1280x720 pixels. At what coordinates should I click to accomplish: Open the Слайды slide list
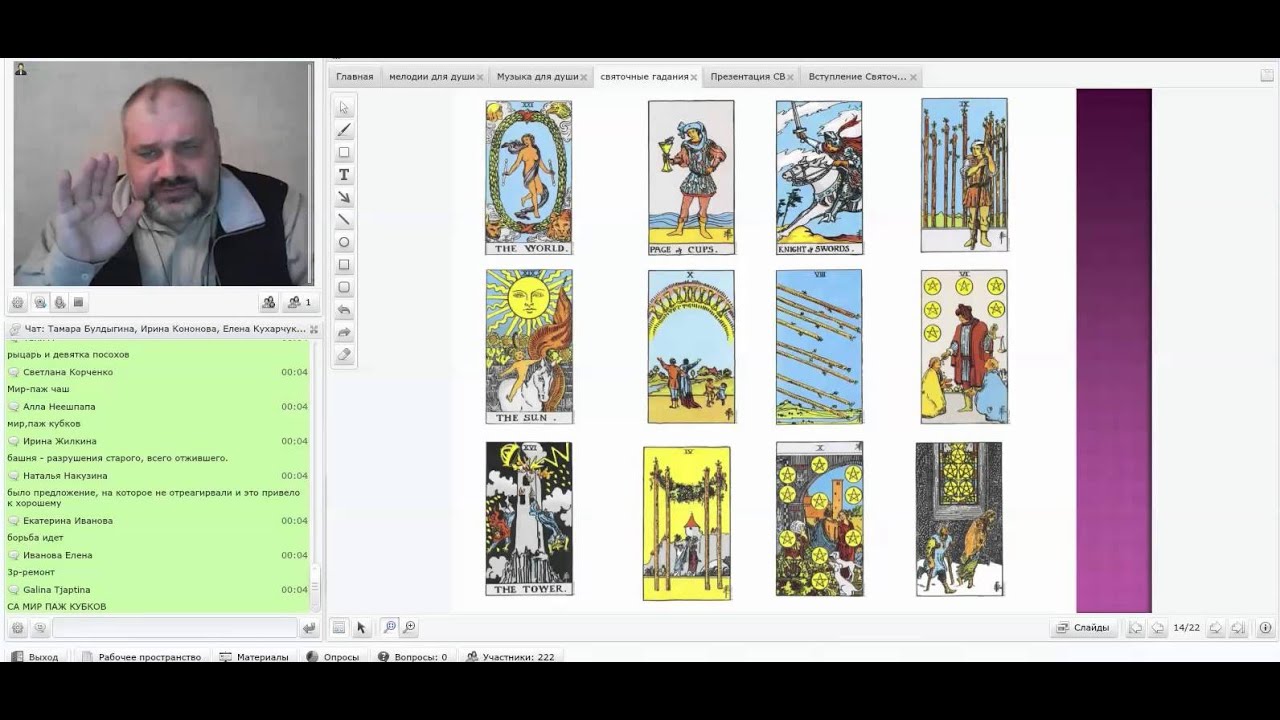[1084, 628]
